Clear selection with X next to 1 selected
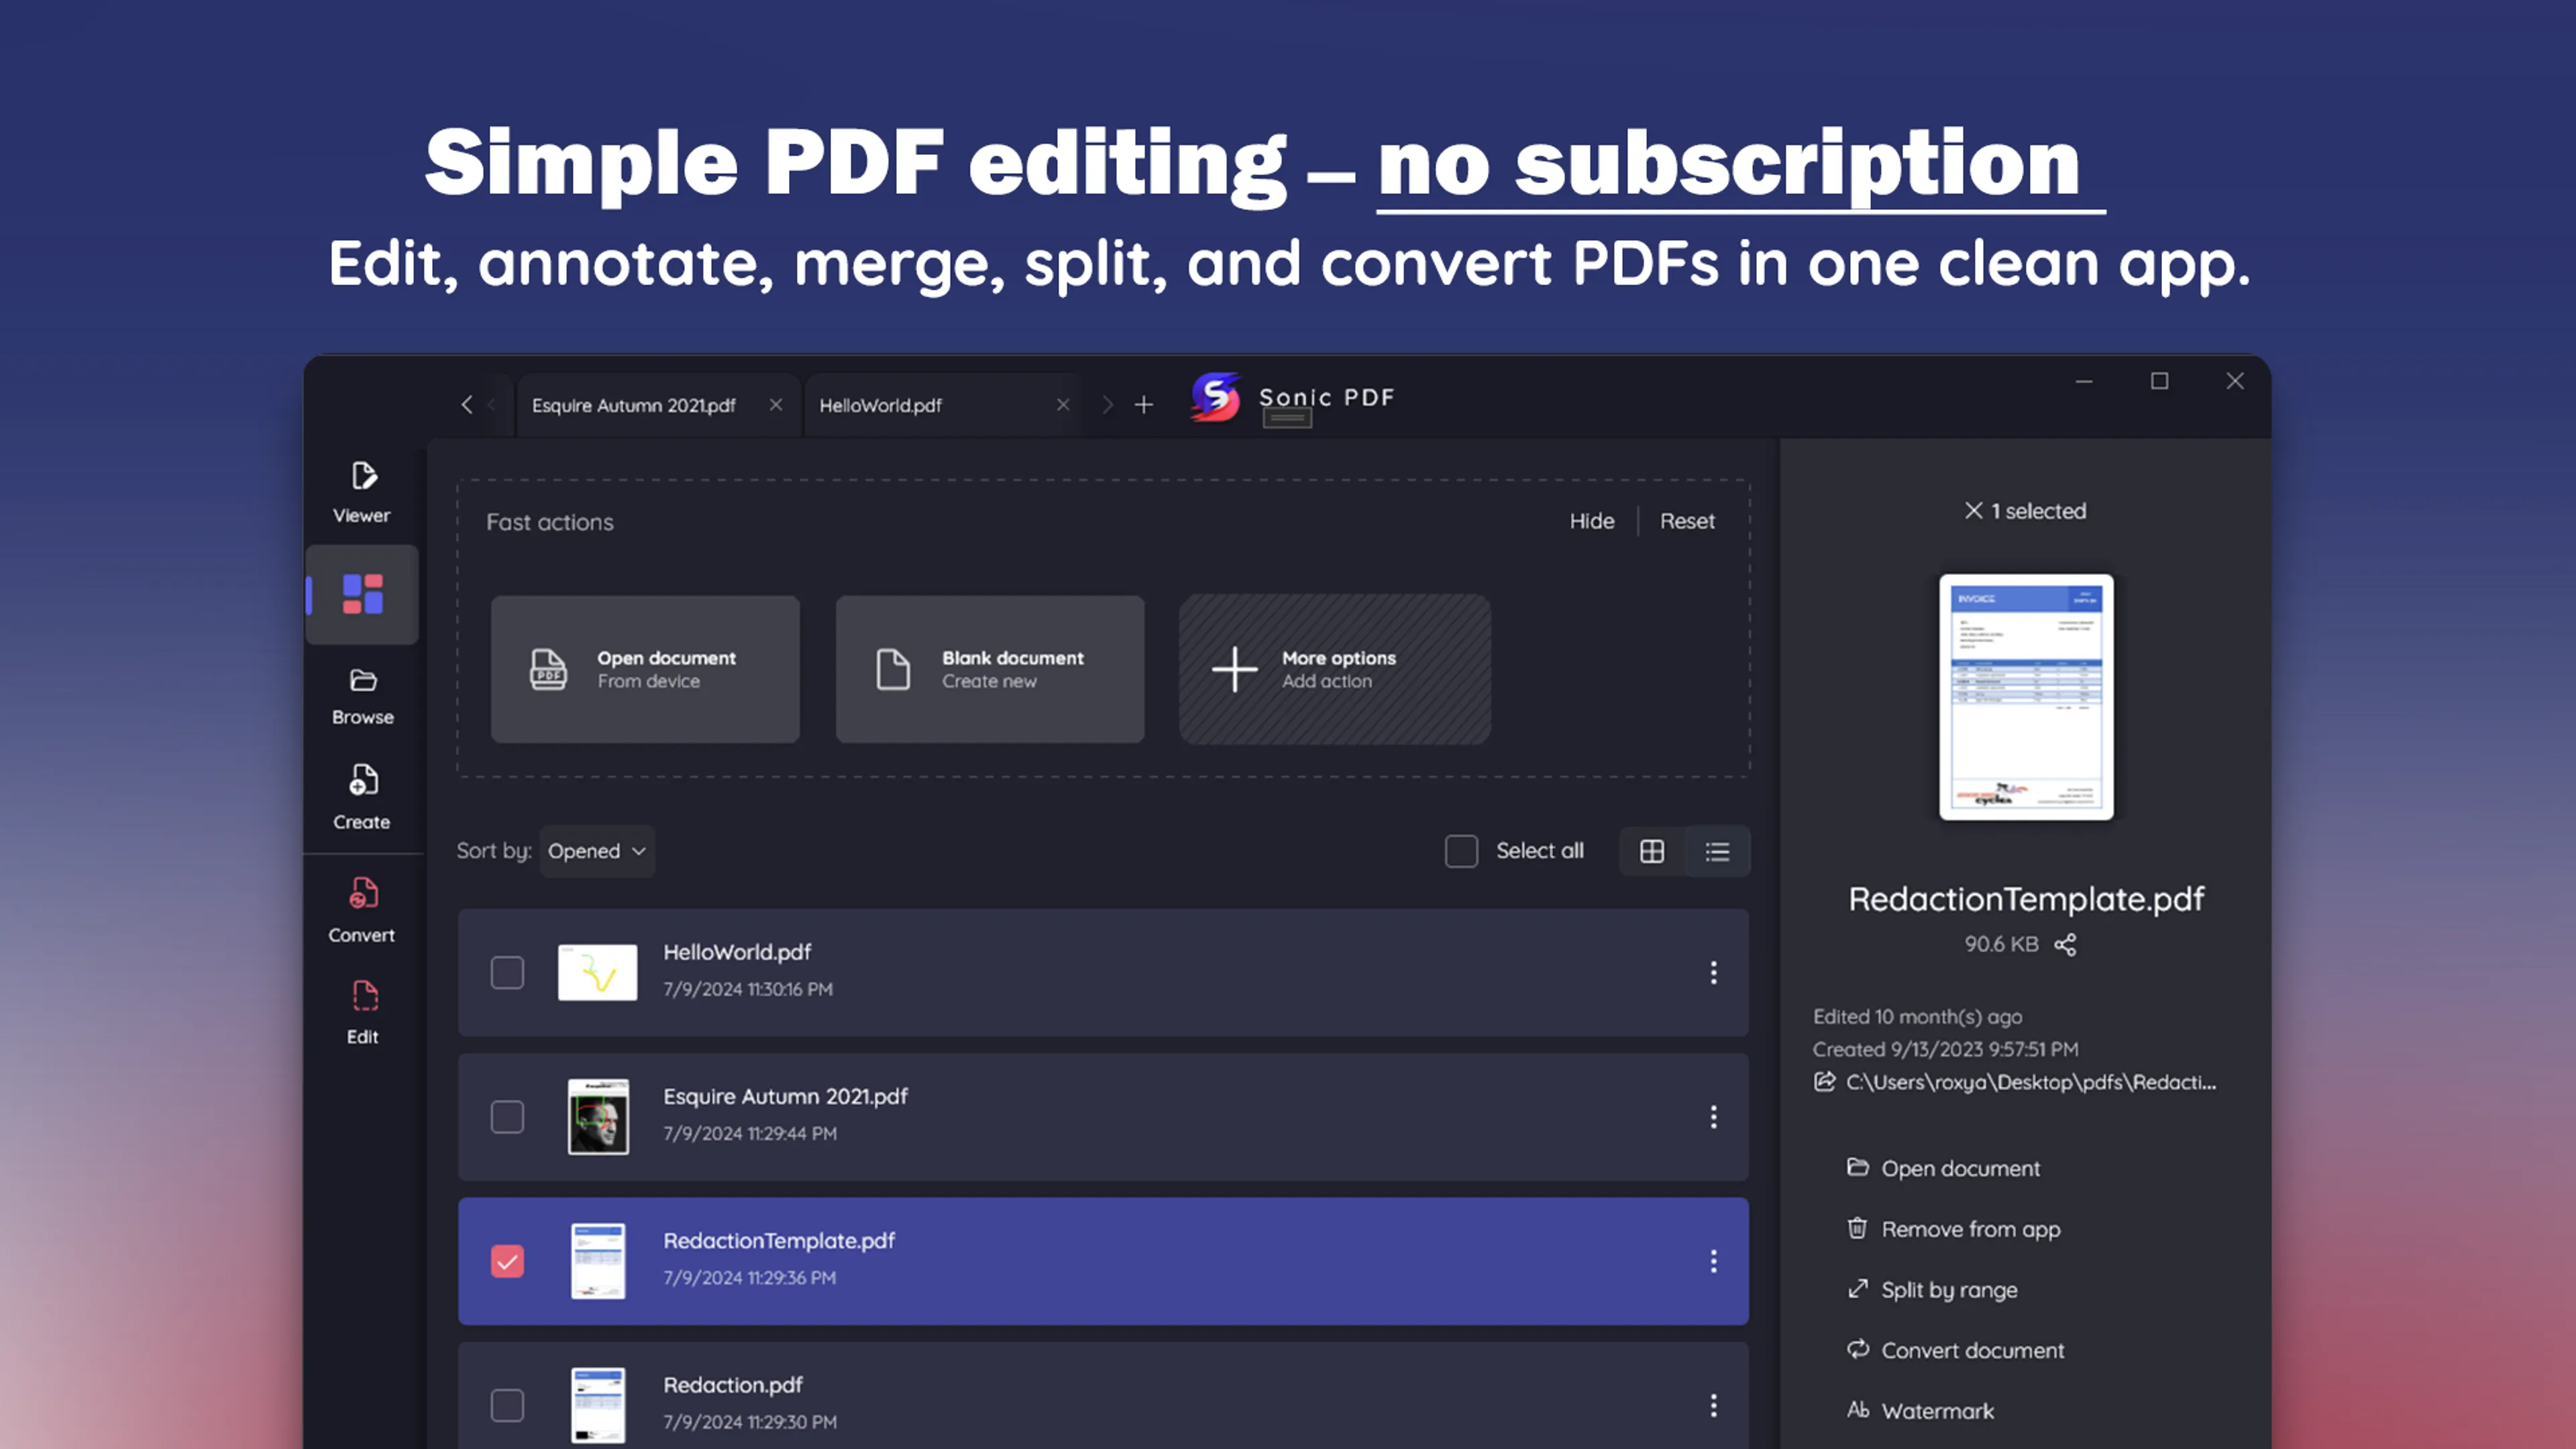 1973,510
